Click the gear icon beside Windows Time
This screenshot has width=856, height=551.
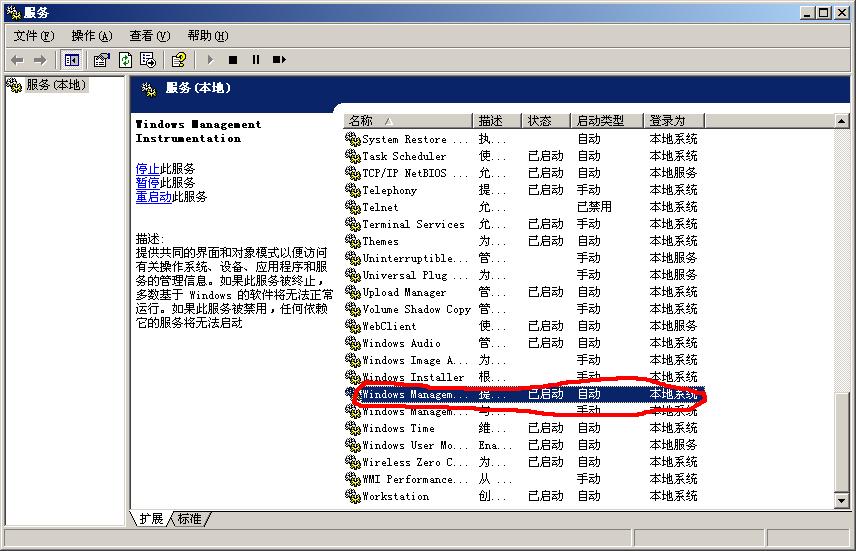pyautogui.click(x=353, y=428)
